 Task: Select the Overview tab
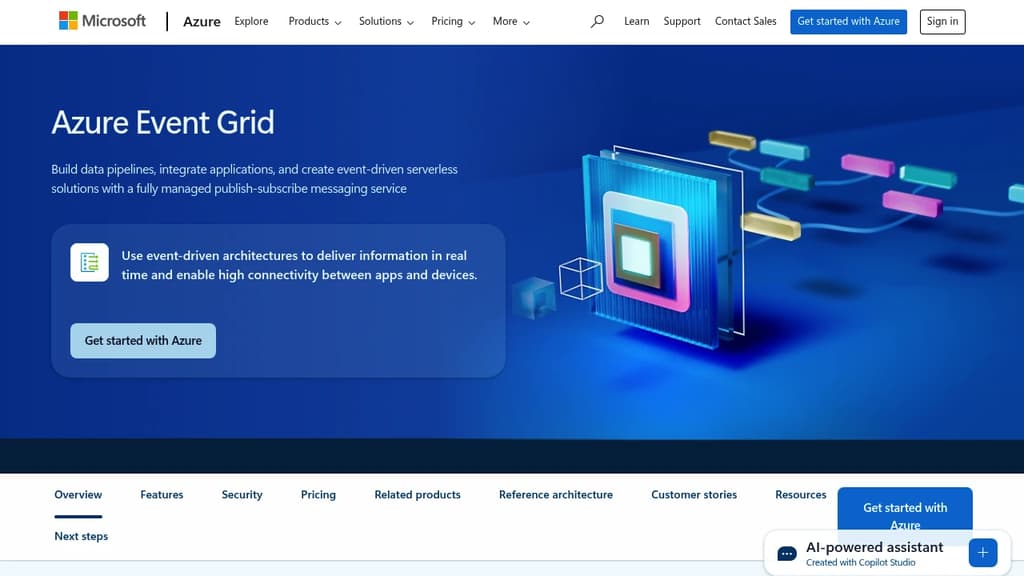click(x=78, y=495)
